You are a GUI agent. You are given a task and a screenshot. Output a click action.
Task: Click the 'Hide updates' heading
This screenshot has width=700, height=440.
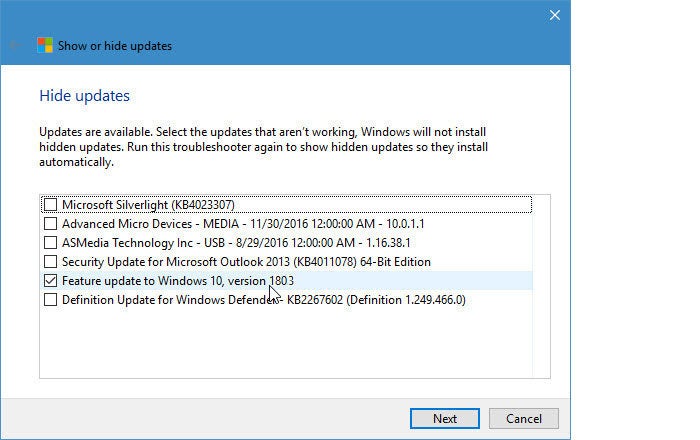pos(84,95)
